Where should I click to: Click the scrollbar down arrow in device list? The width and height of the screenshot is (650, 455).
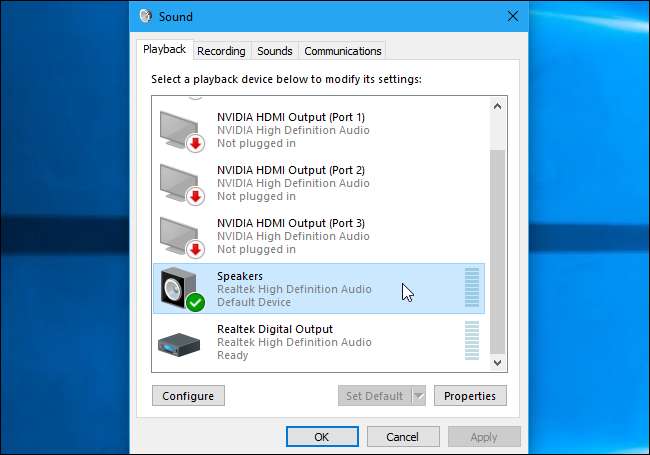click(497, 362)
